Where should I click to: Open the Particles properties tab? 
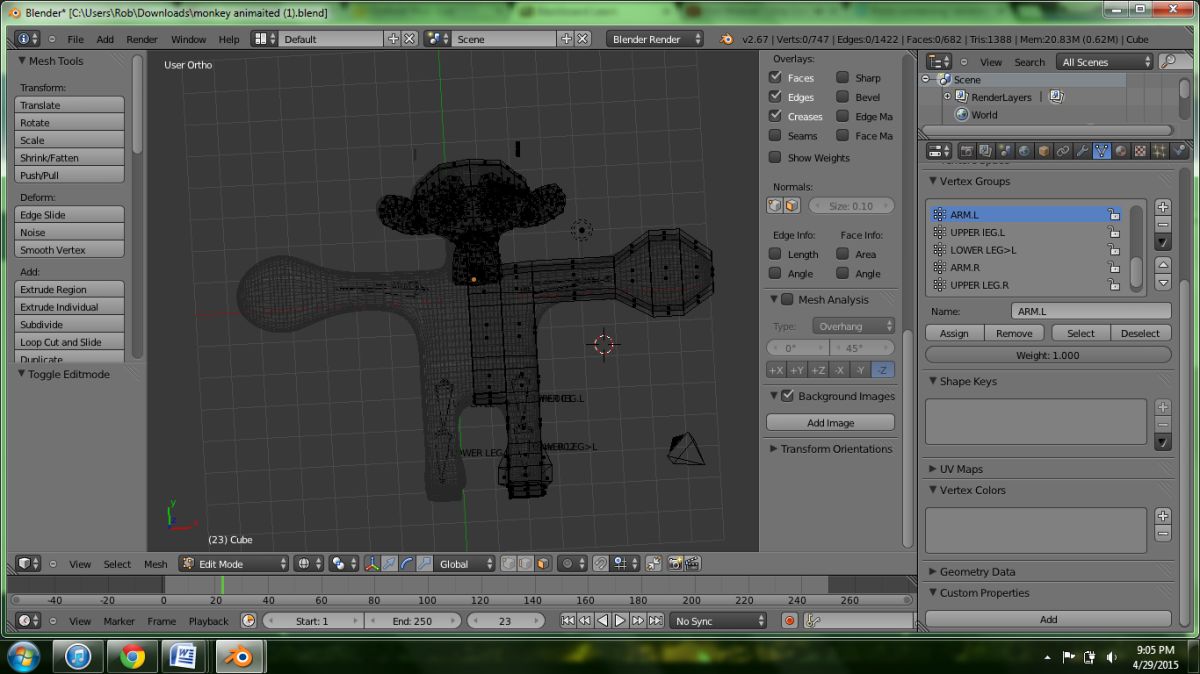[1159, 151]
